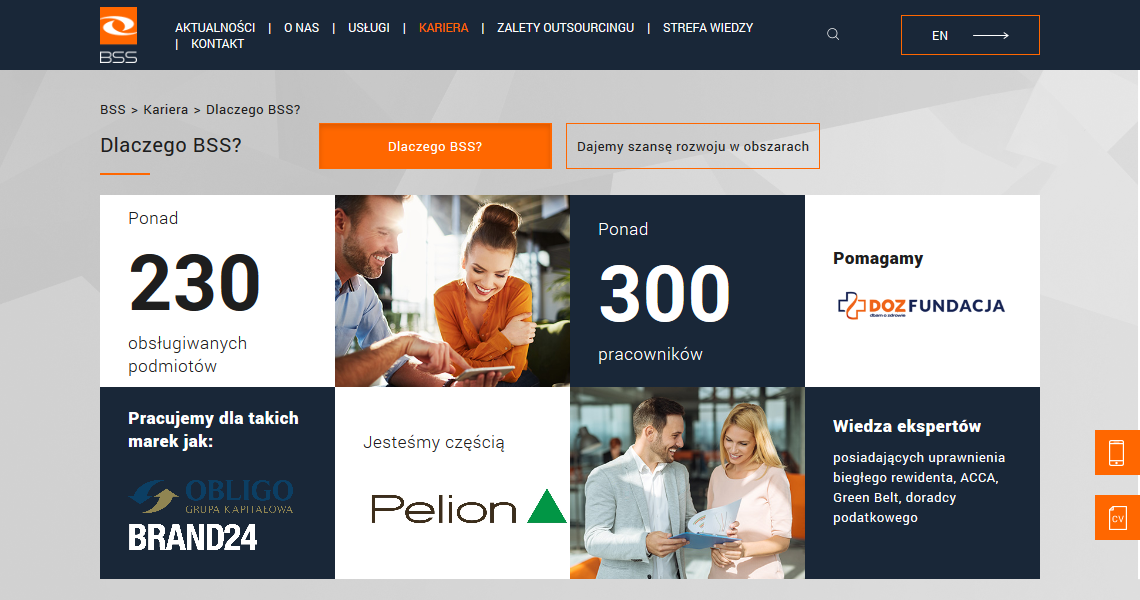The image size is (1140, 600).
Task: Click the orange mobile phone side icon
Action: pos(1117,452)
